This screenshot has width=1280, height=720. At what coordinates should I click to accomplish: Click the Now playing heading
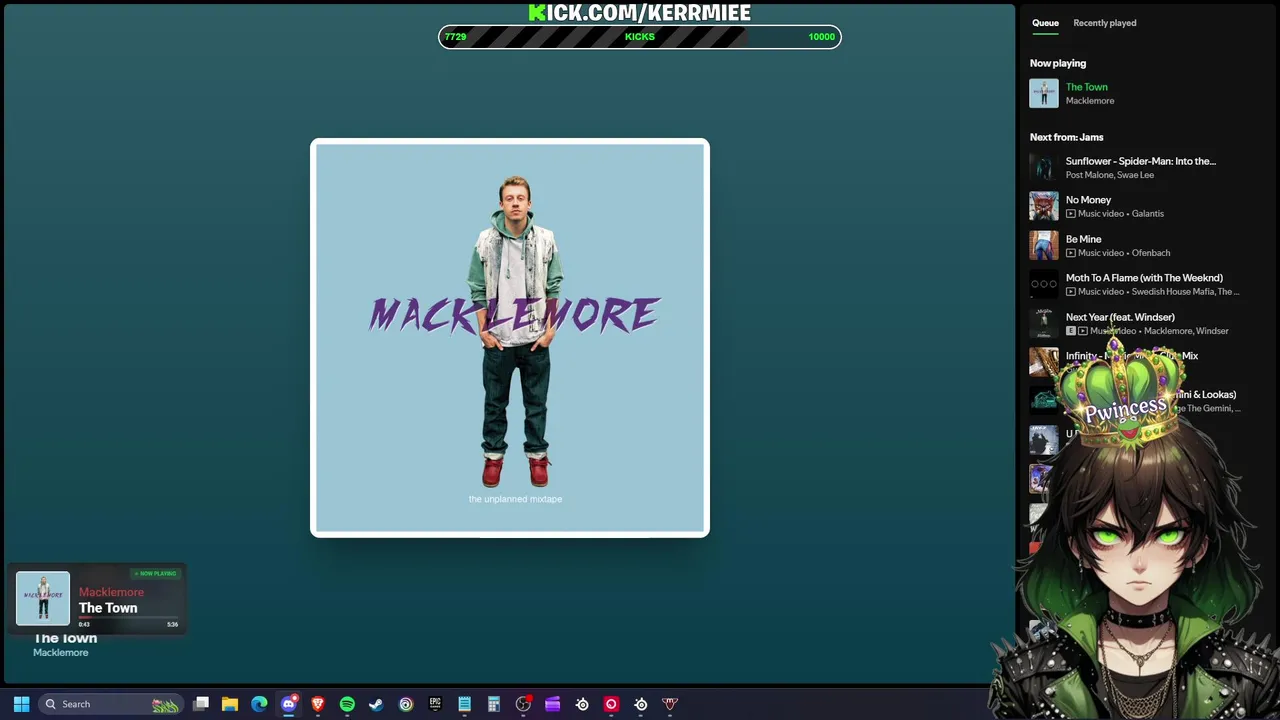pos(1058,63)
